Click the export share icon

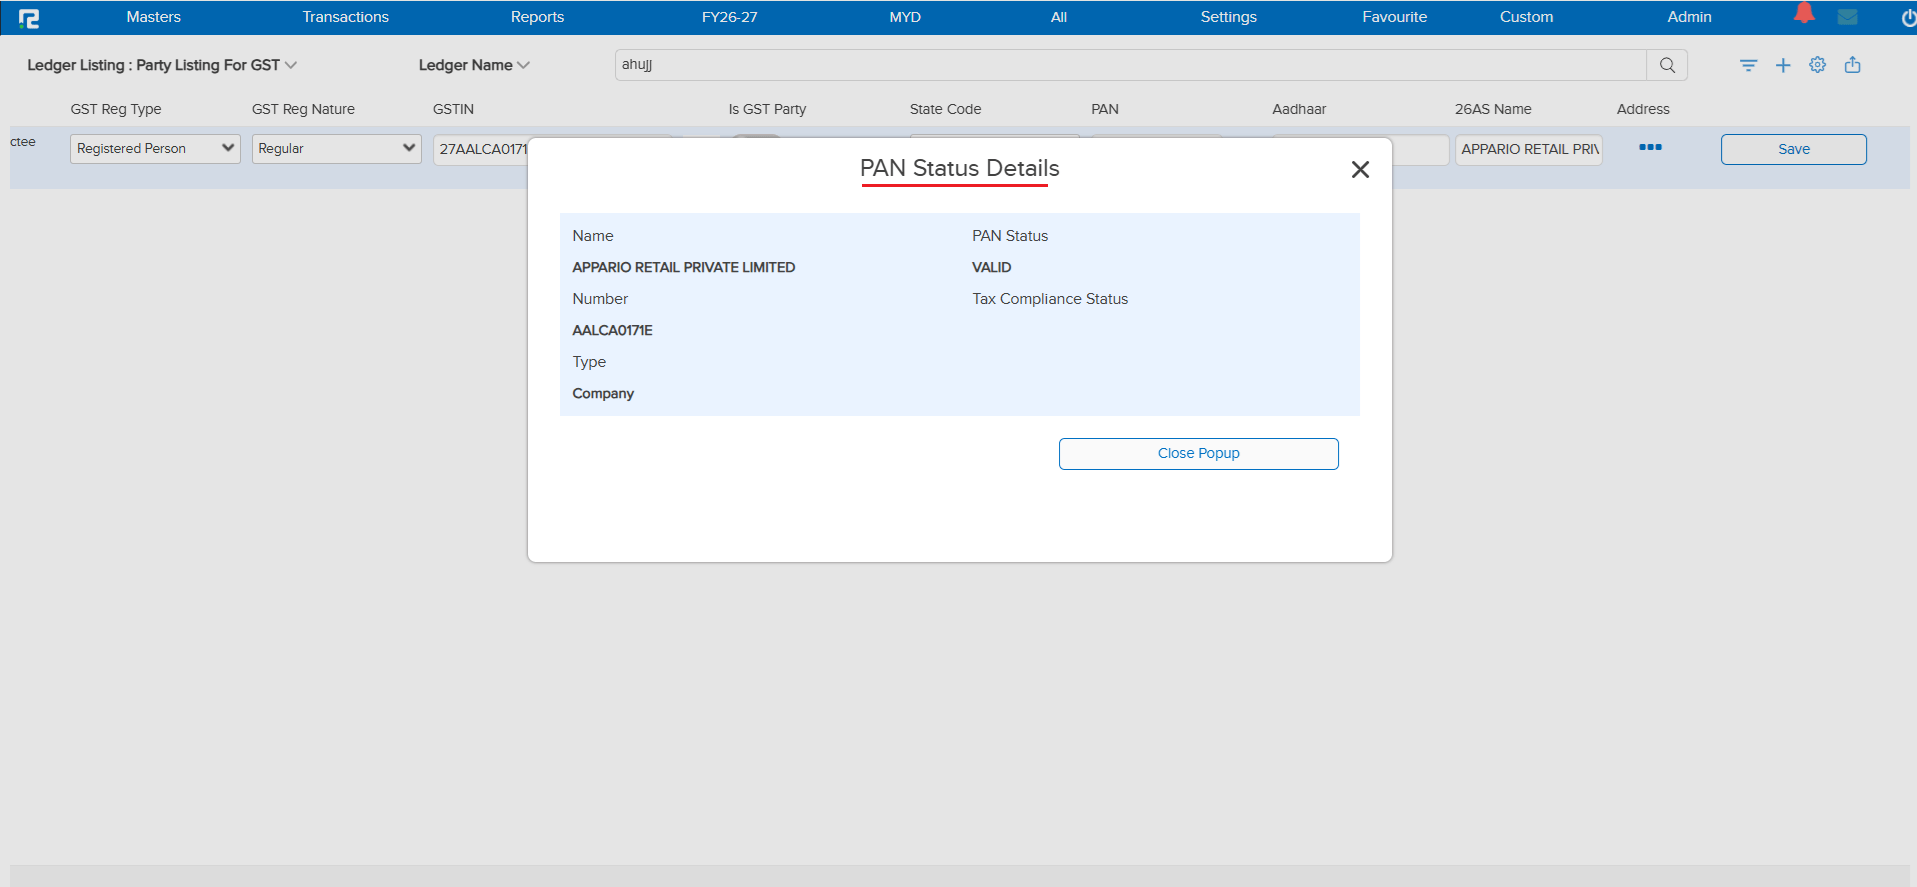(1853, 65)
